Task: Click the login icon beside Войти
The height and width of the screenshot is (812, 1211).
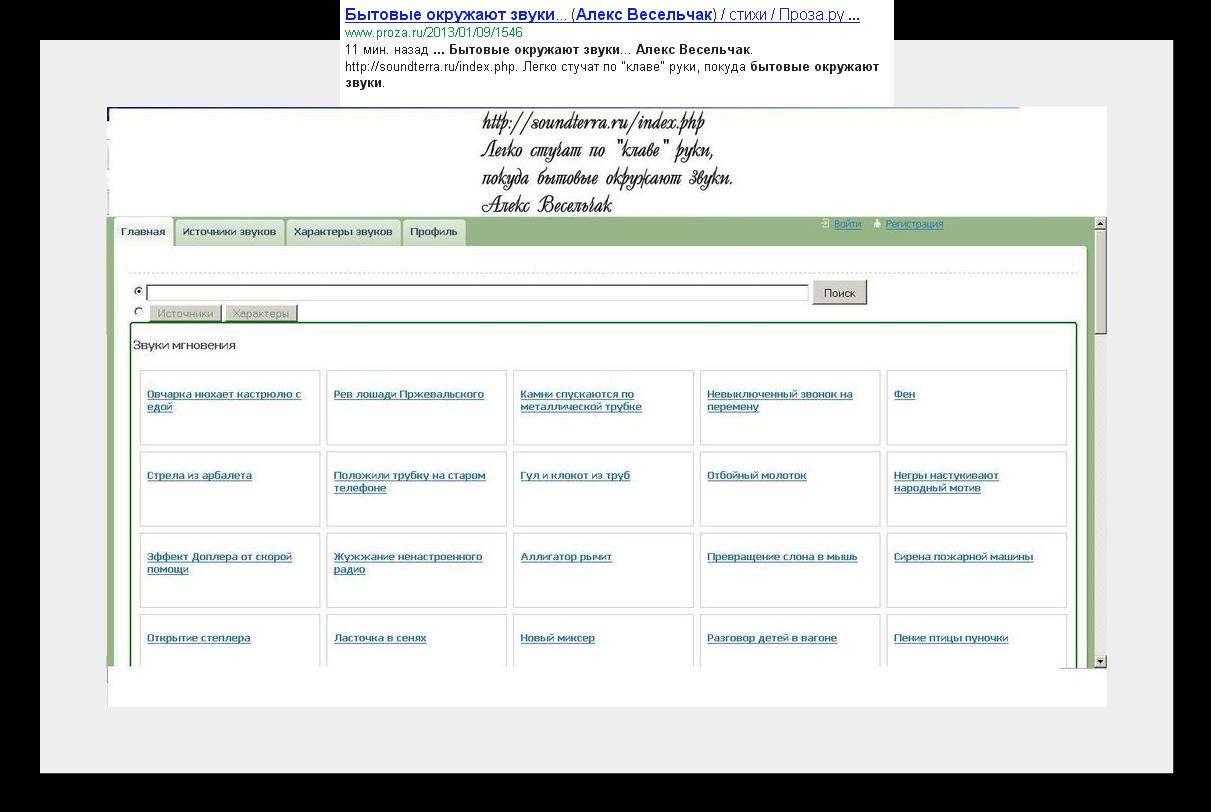Action: [825, 224]
